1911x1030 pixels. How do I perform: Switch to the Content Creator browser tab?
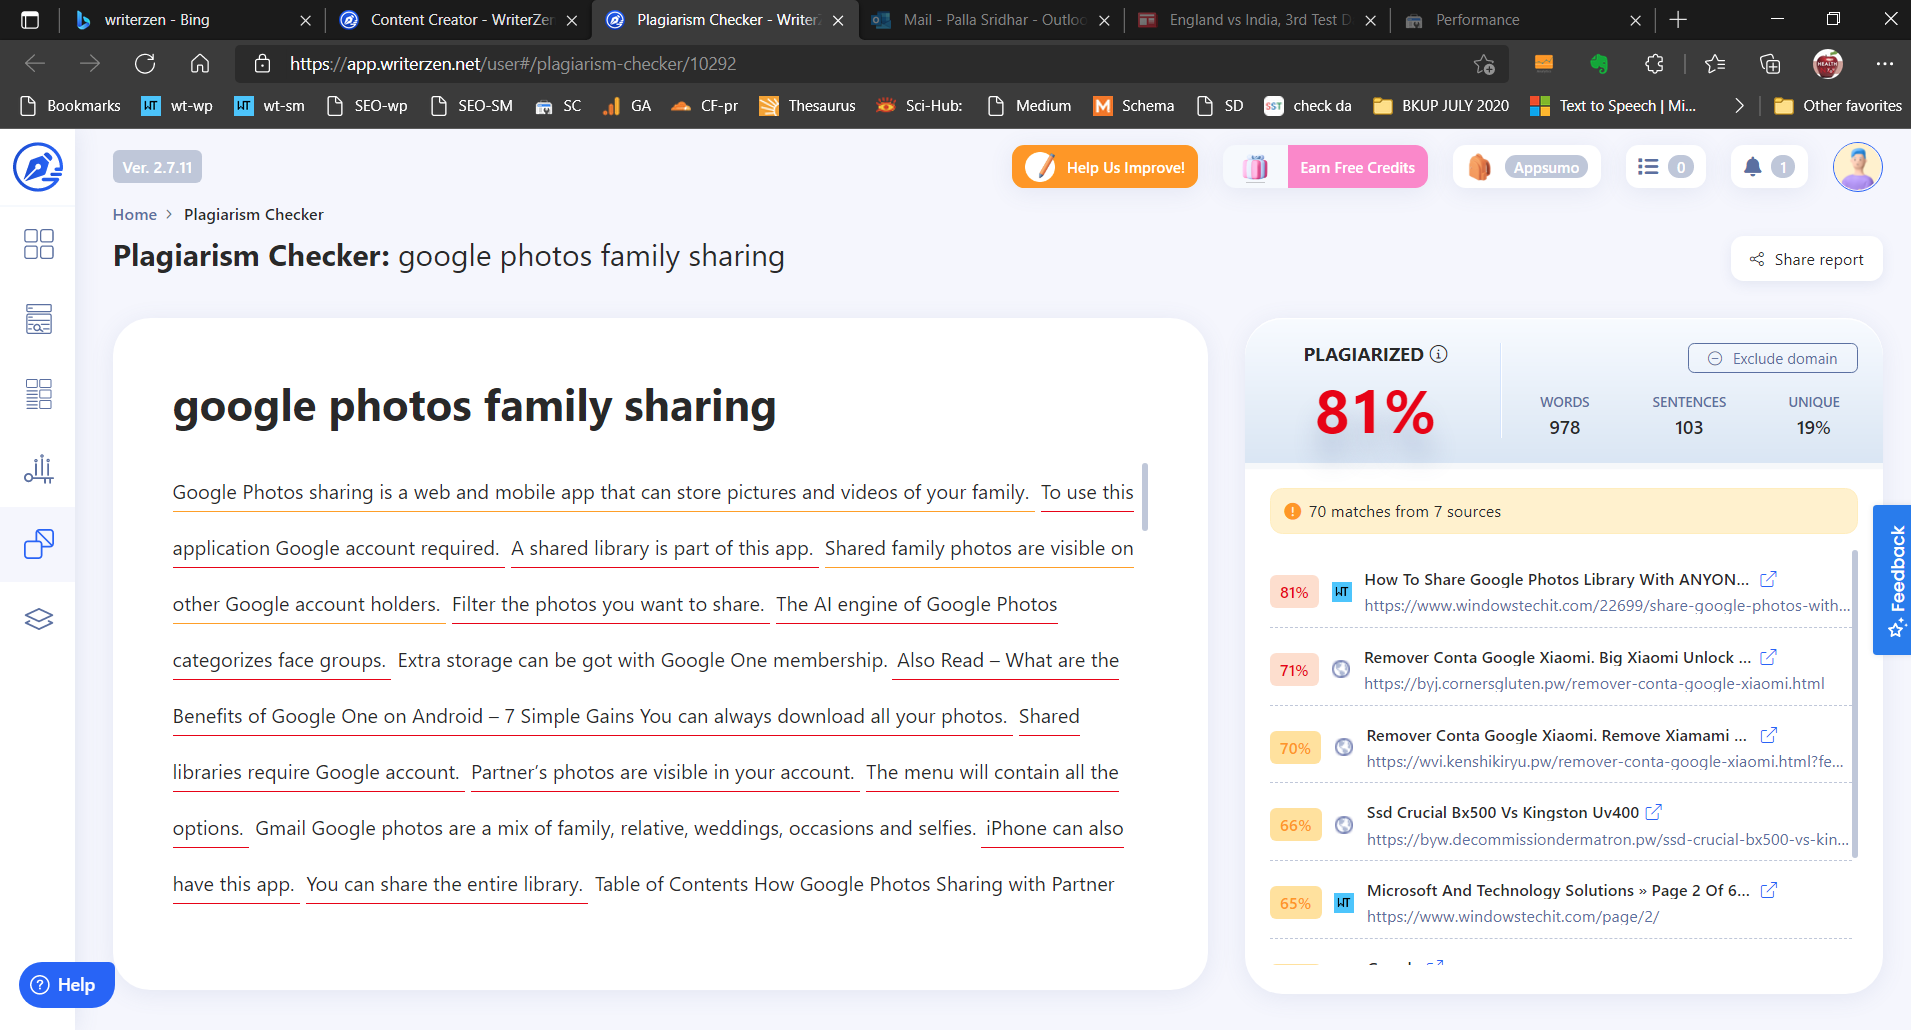coord(460,20)
